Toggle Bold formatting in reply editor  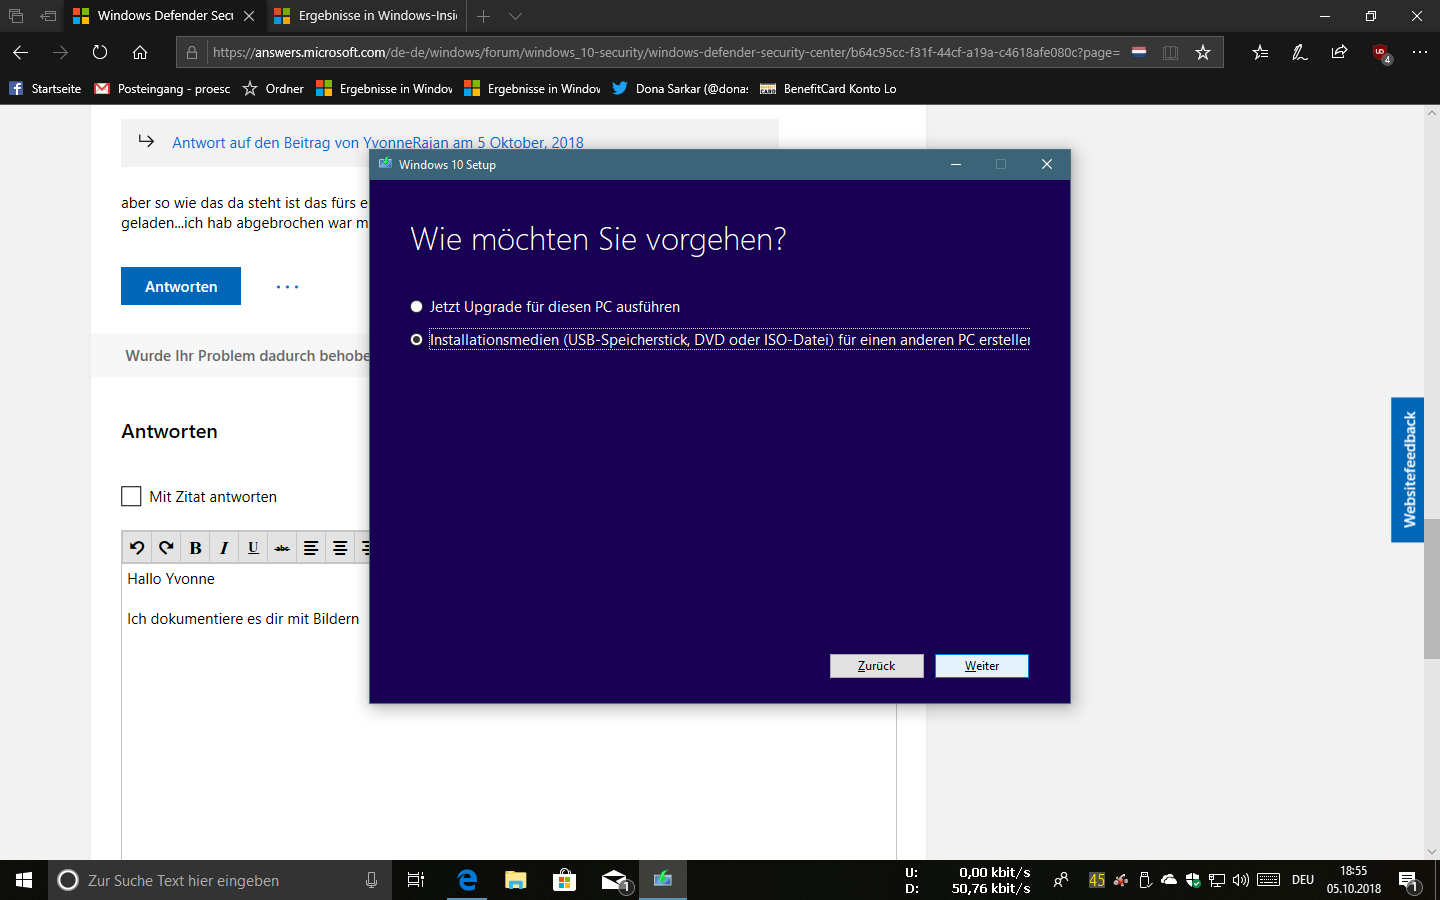point(195,547)
